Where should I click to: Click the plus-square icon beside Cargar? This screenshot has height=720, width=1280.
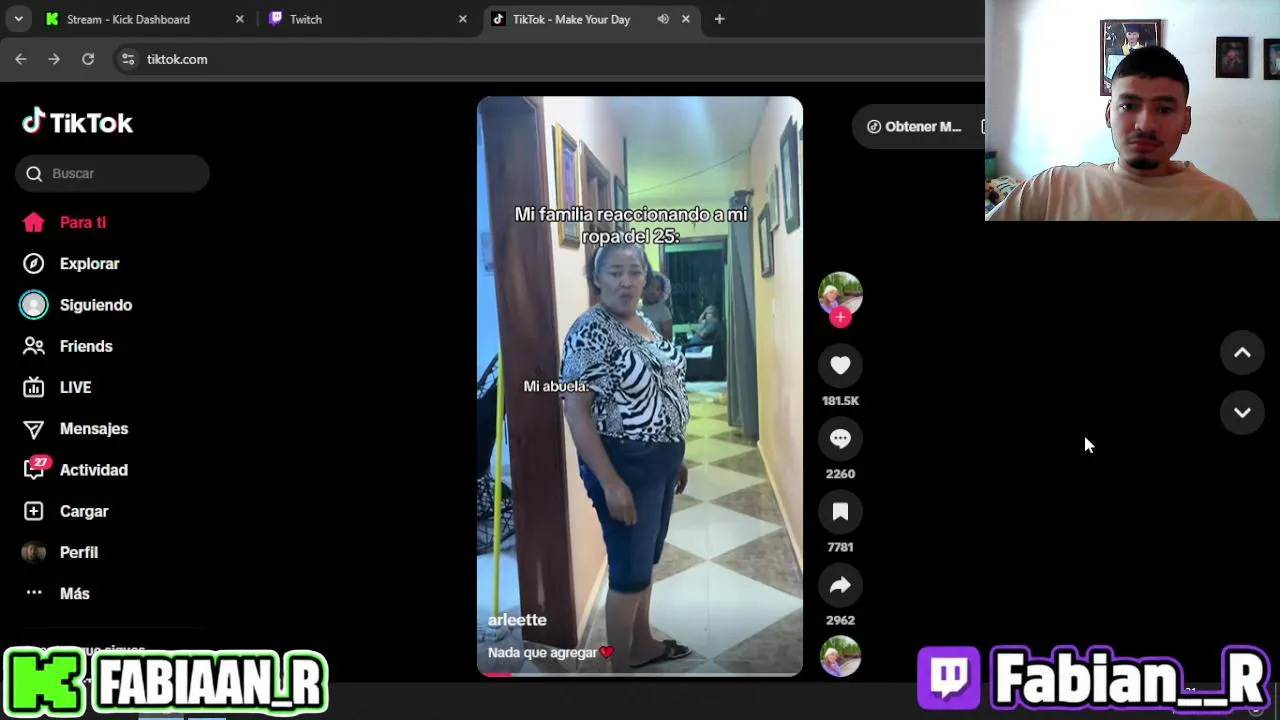point(34,511)
